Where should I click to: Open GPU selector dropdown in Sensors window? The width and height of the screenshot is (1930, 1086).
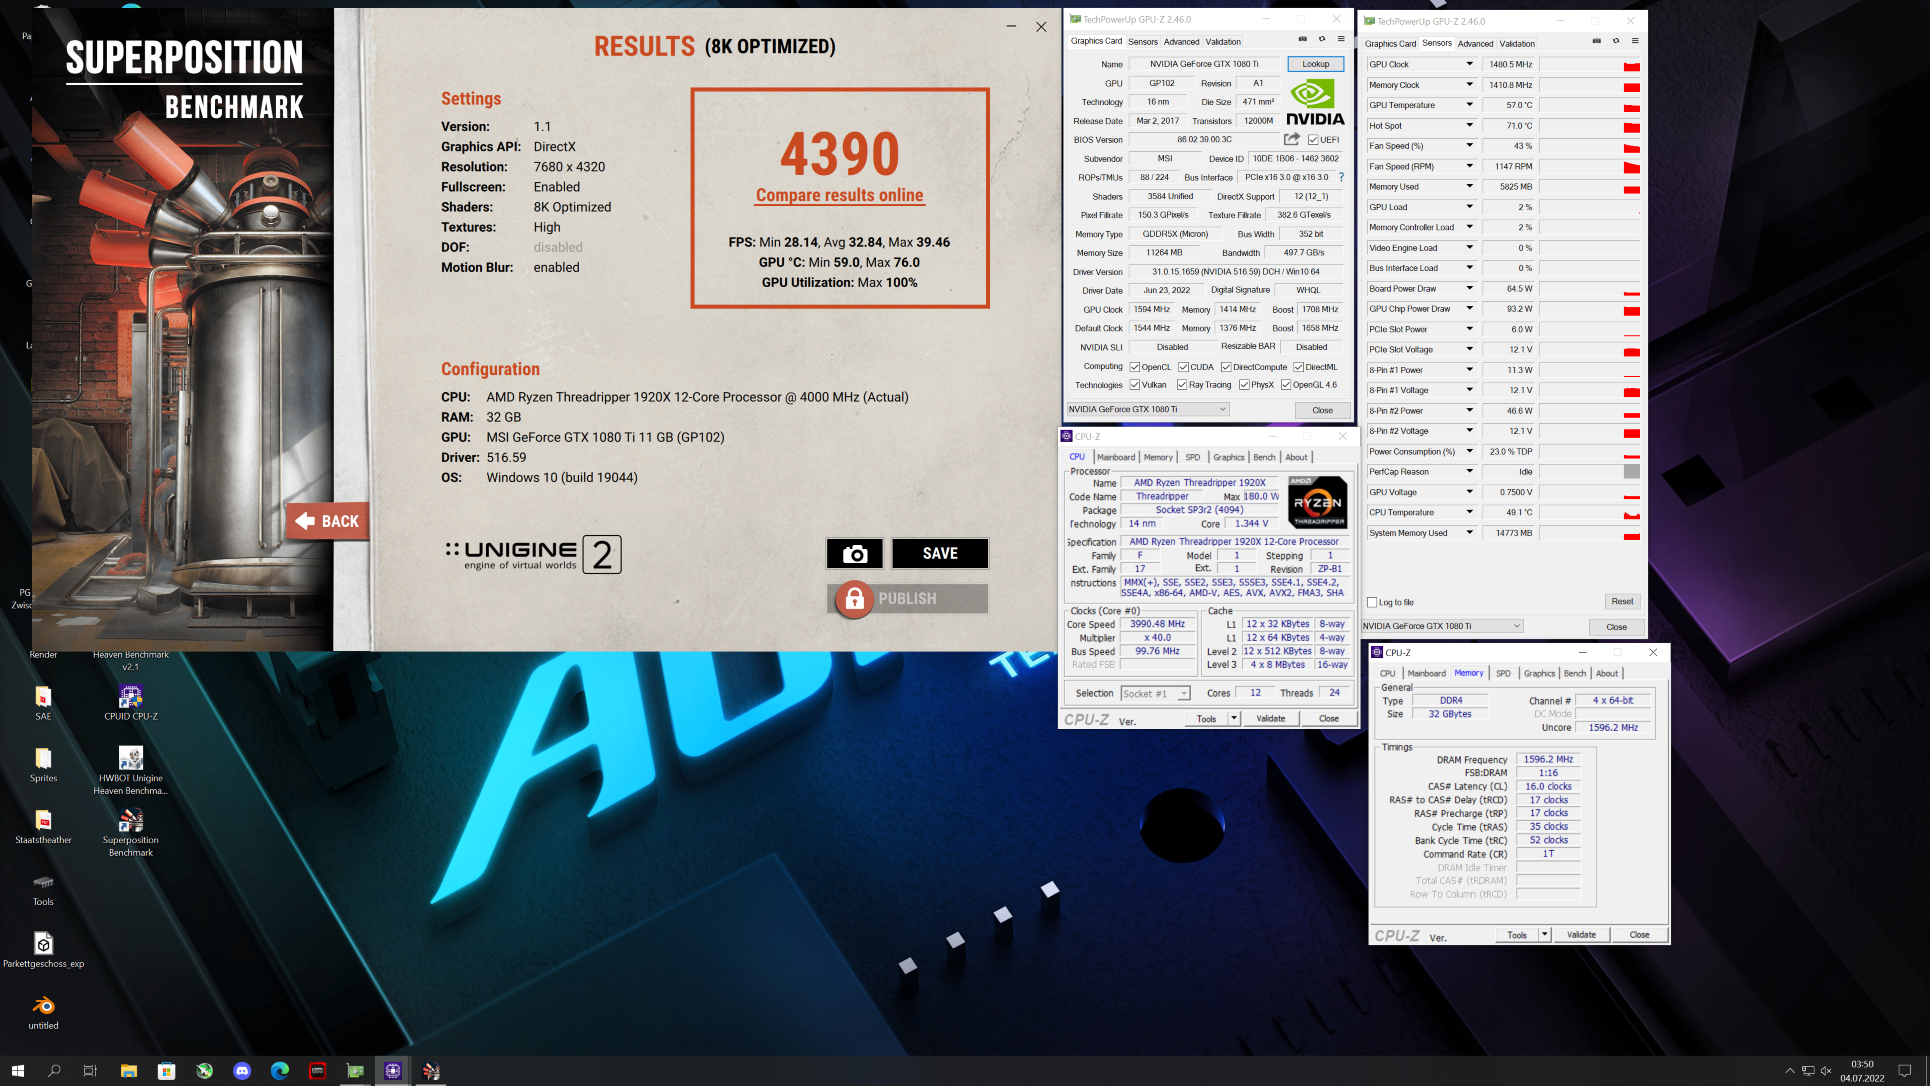click(x=1442, y=626)
